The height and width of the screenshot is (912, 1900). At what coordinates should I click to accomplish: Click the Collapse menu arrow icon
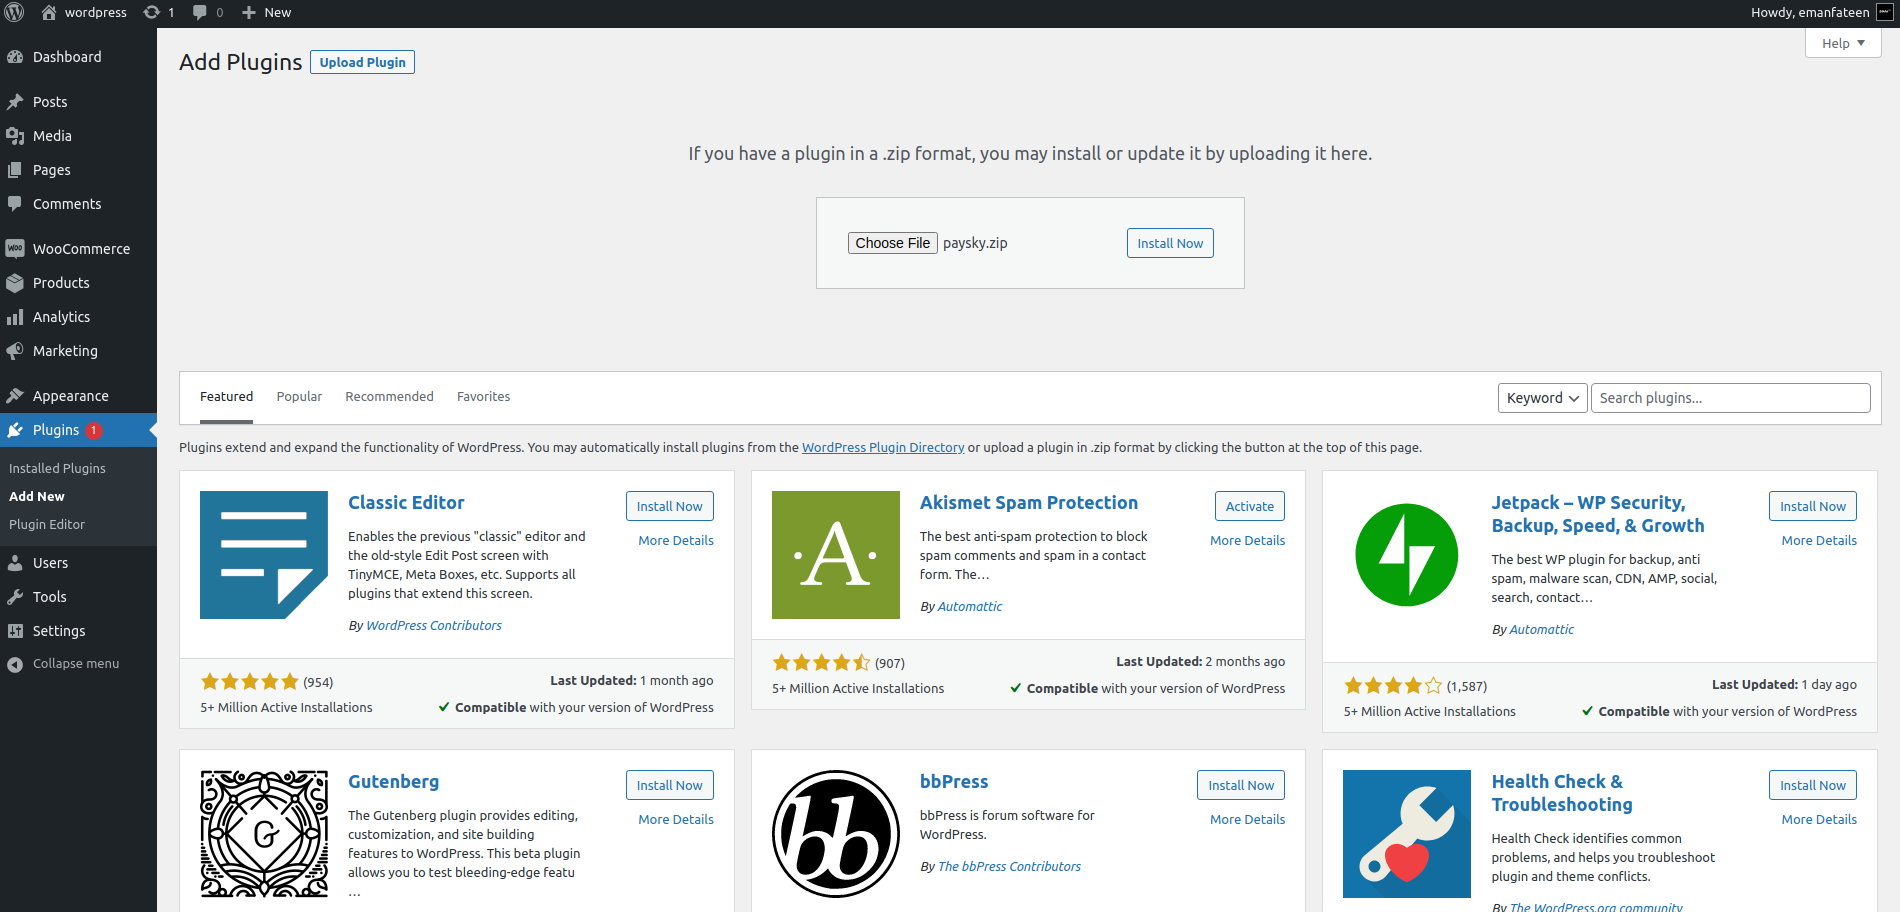coord(15,664)
